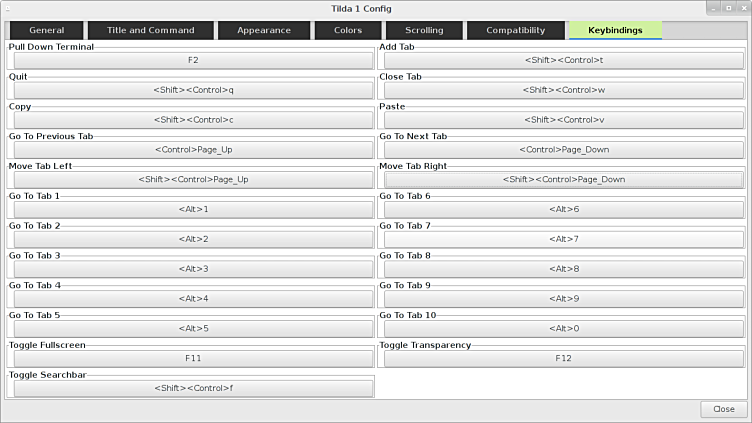This screenshot has height=423, width=752.
Task: Open the Title and Command tab
Action: [151, 30]
